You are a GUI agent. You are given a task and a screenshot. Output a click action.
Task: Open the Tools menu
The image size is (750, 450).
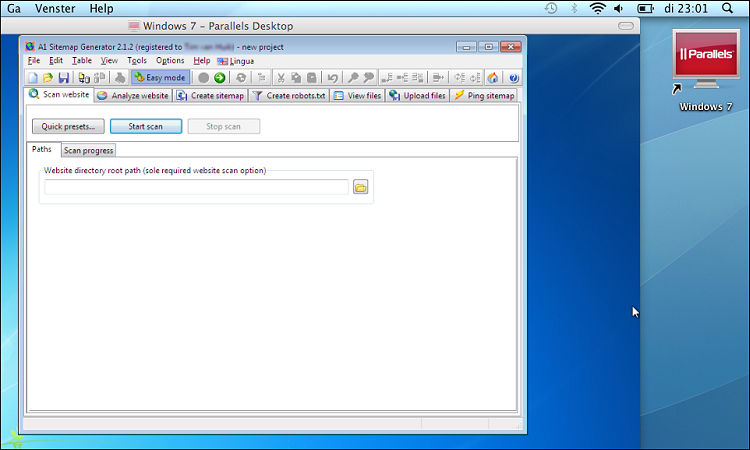[137, 61]
